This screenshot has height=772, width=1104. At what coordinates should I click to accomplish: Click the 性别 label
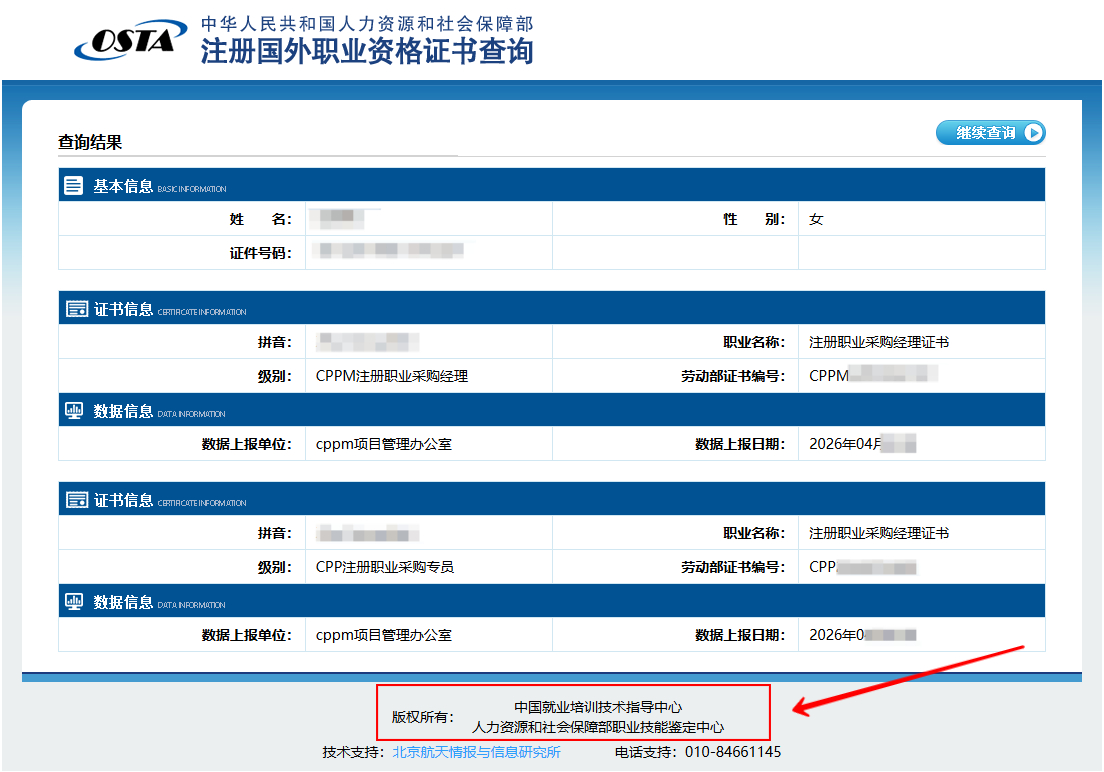754,219
